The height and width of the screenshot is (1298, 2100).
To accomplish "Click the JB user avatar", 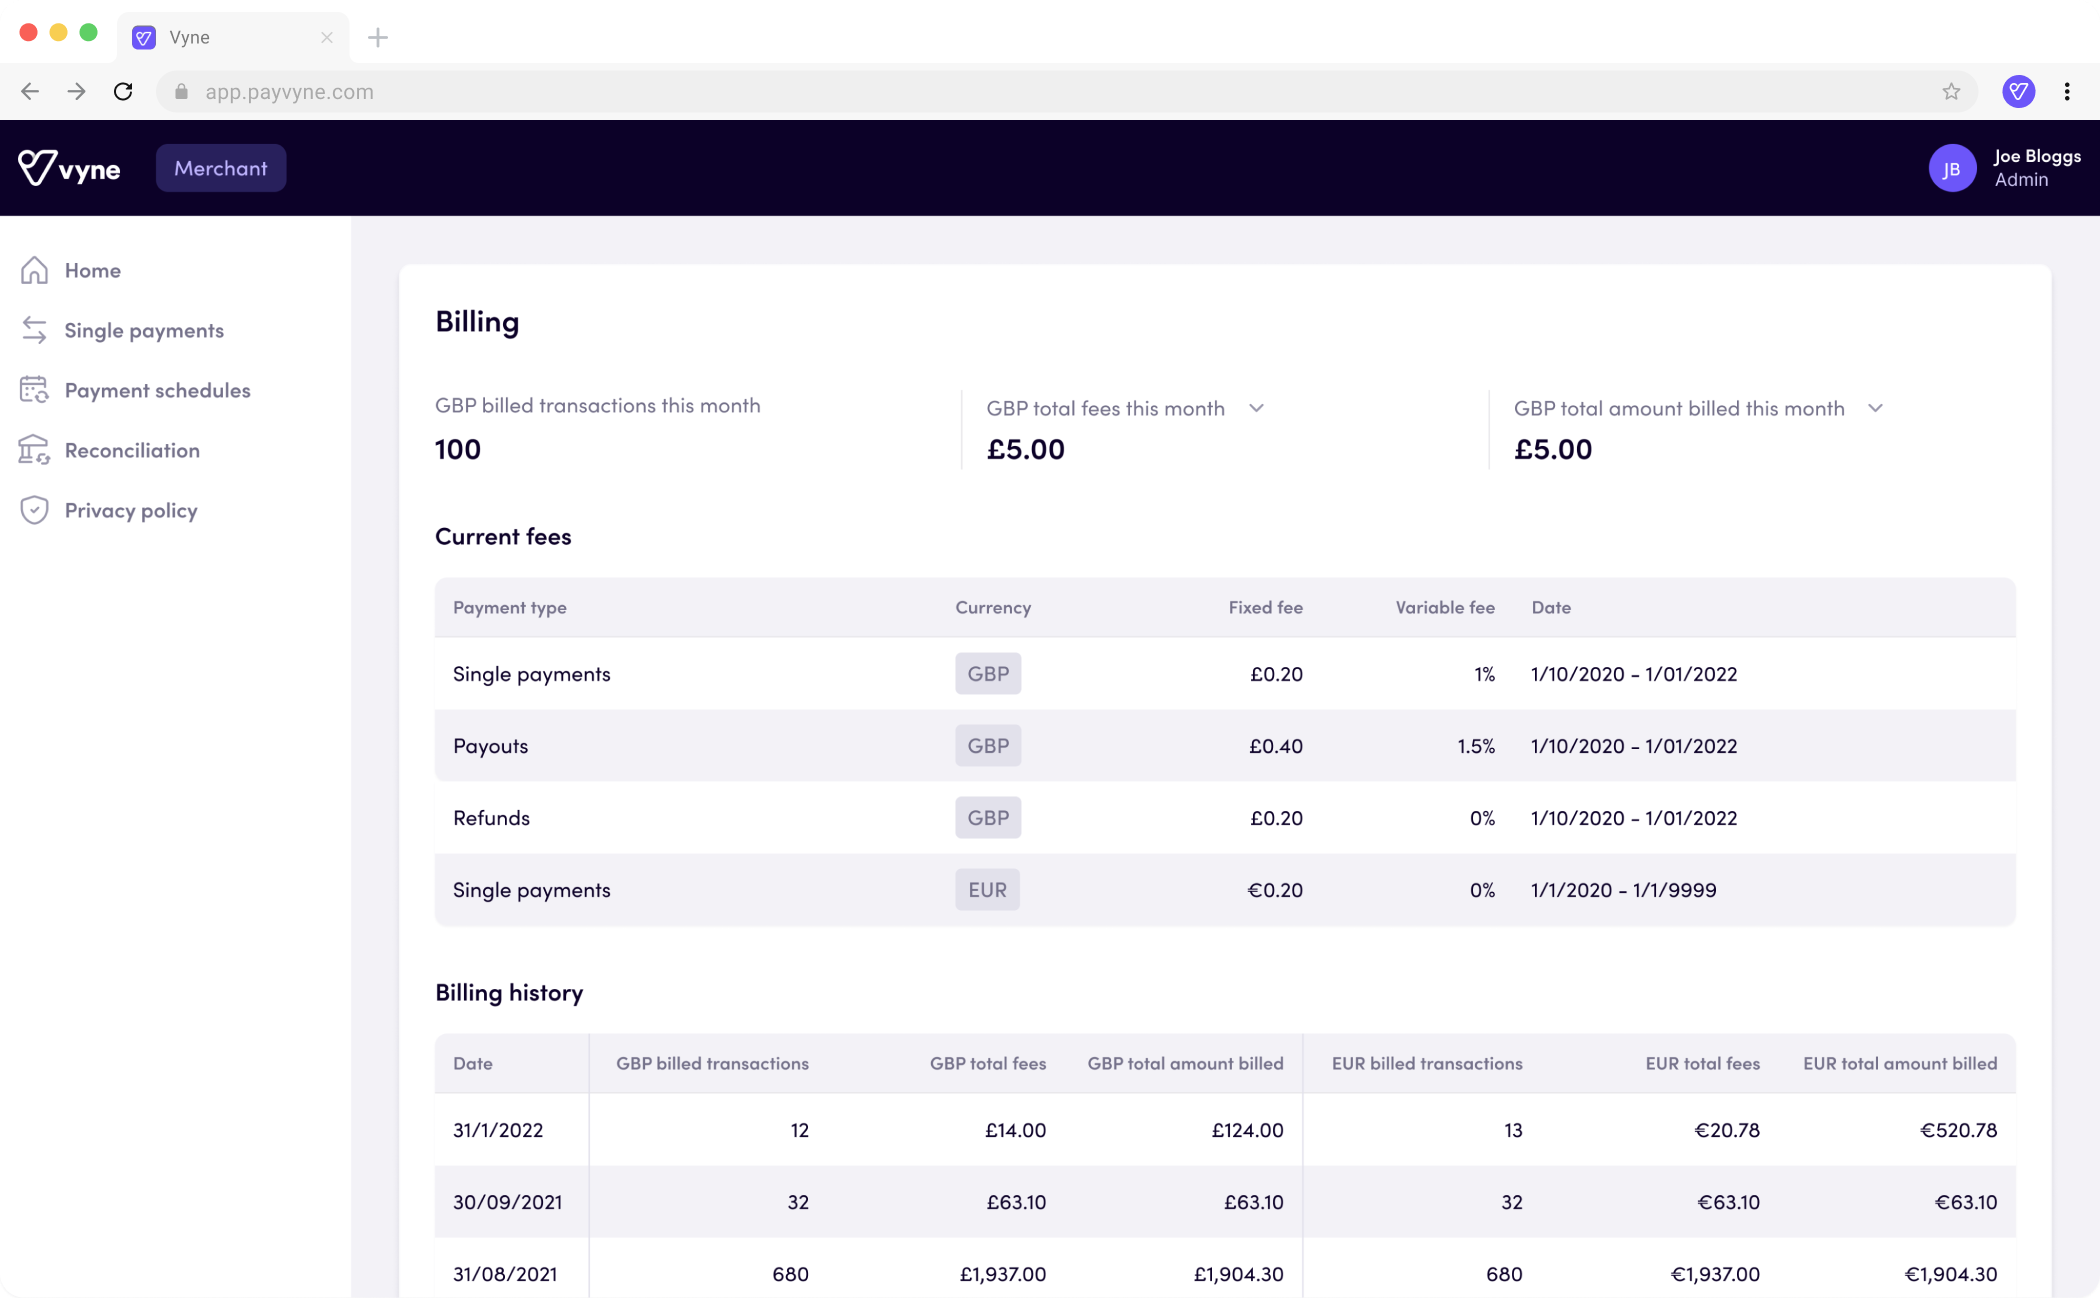I will pos(1951,168).
